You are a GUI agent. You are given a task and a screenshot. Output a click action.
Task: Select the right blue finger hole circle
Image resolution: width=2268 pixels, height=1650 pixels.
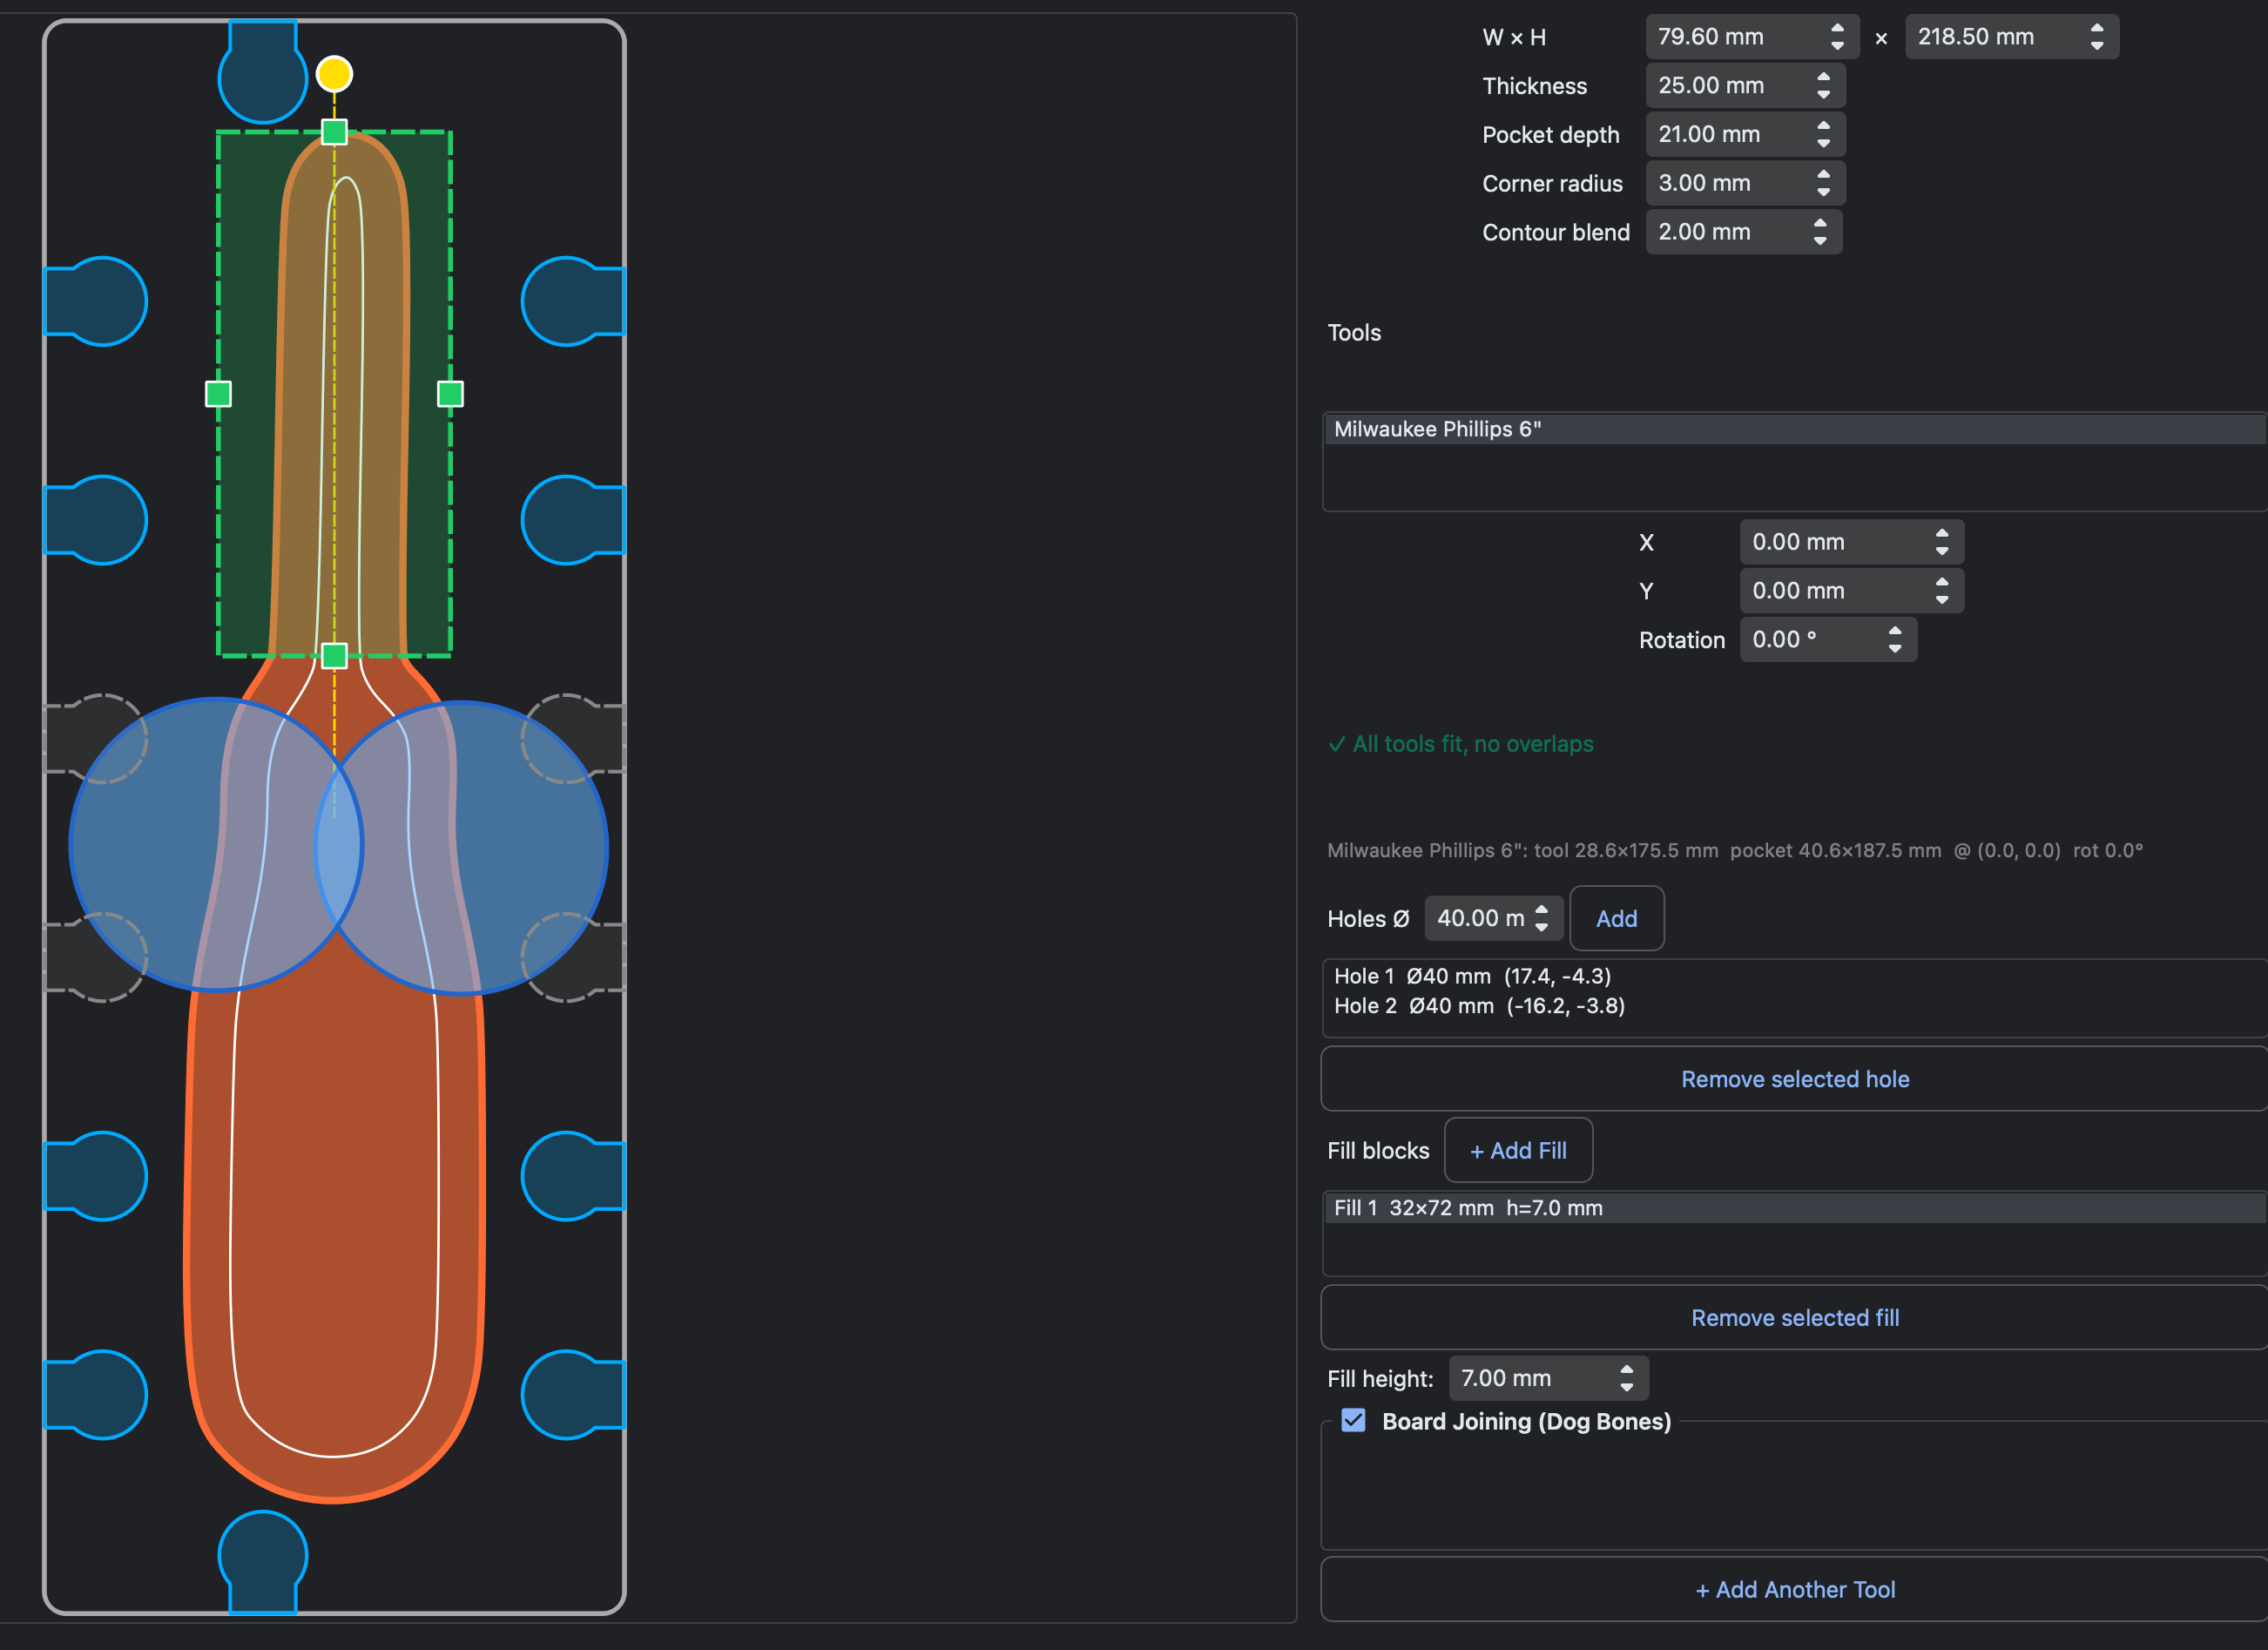coord(461,848)
